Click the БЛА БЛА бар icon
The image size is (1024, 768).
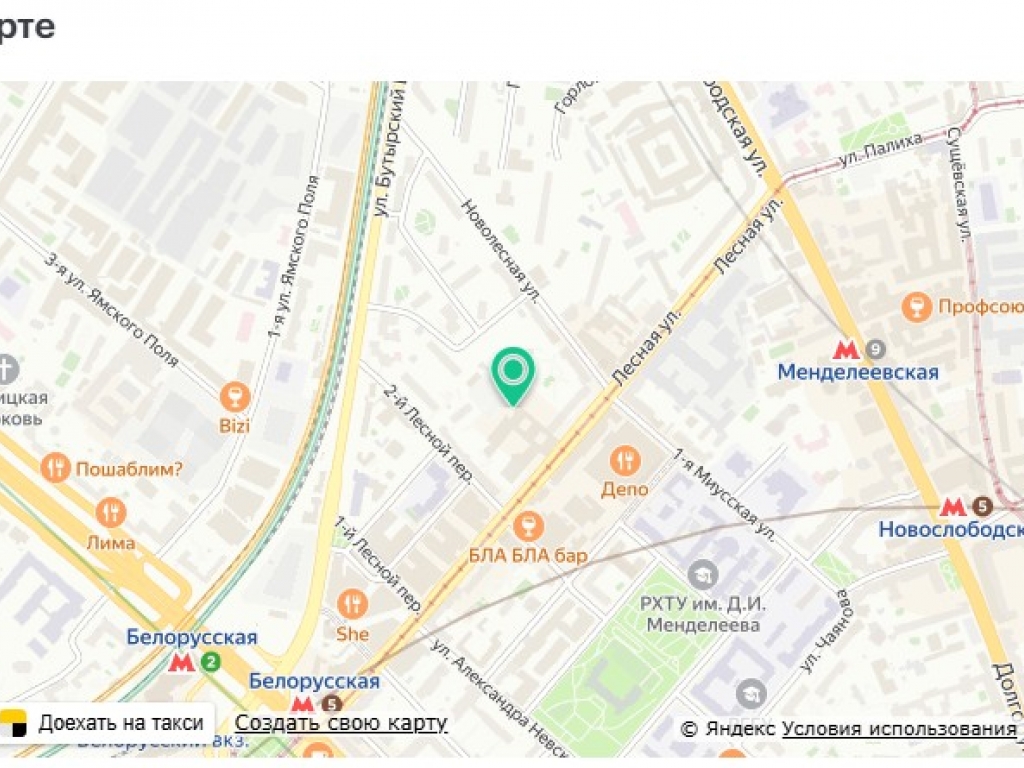528,526
